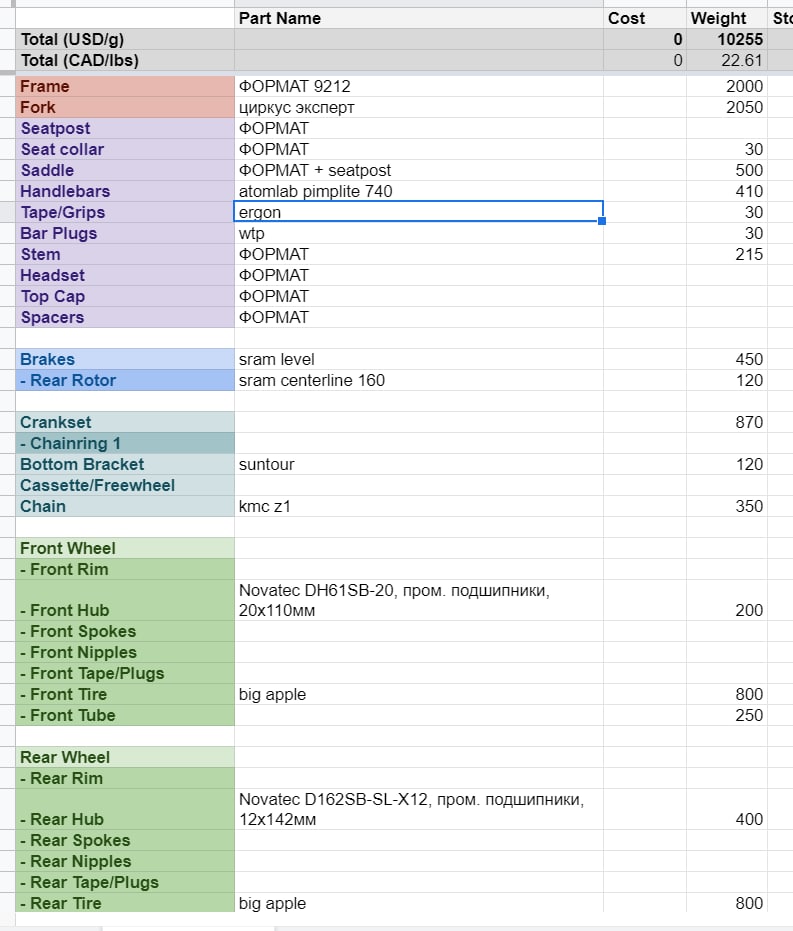Select the Saddle weight 500
793x931 pixels.
(x=727, y=170)
